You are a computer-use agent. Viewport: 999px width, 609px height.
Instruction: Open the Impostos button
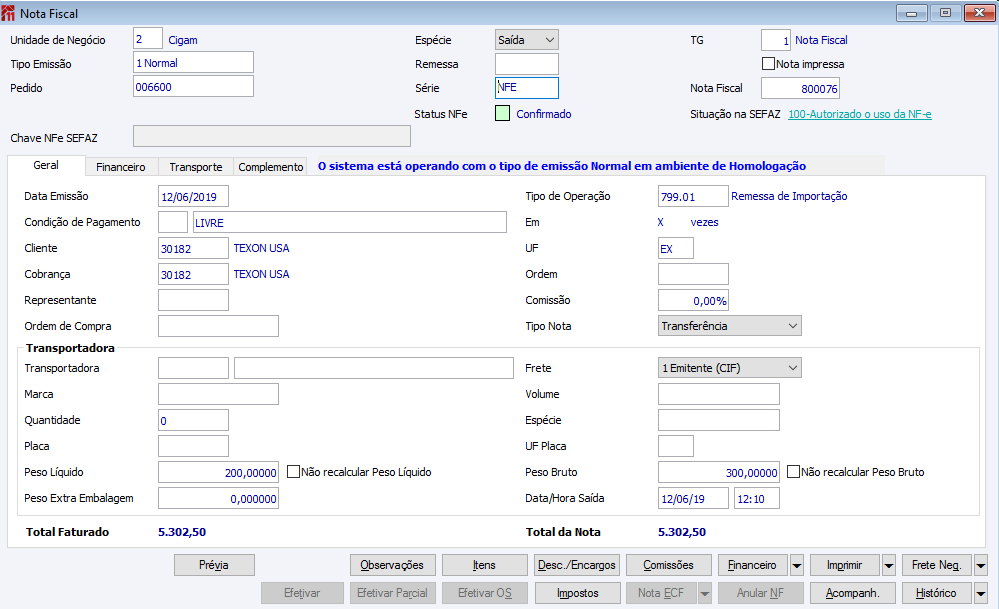[x=578, y=593]
